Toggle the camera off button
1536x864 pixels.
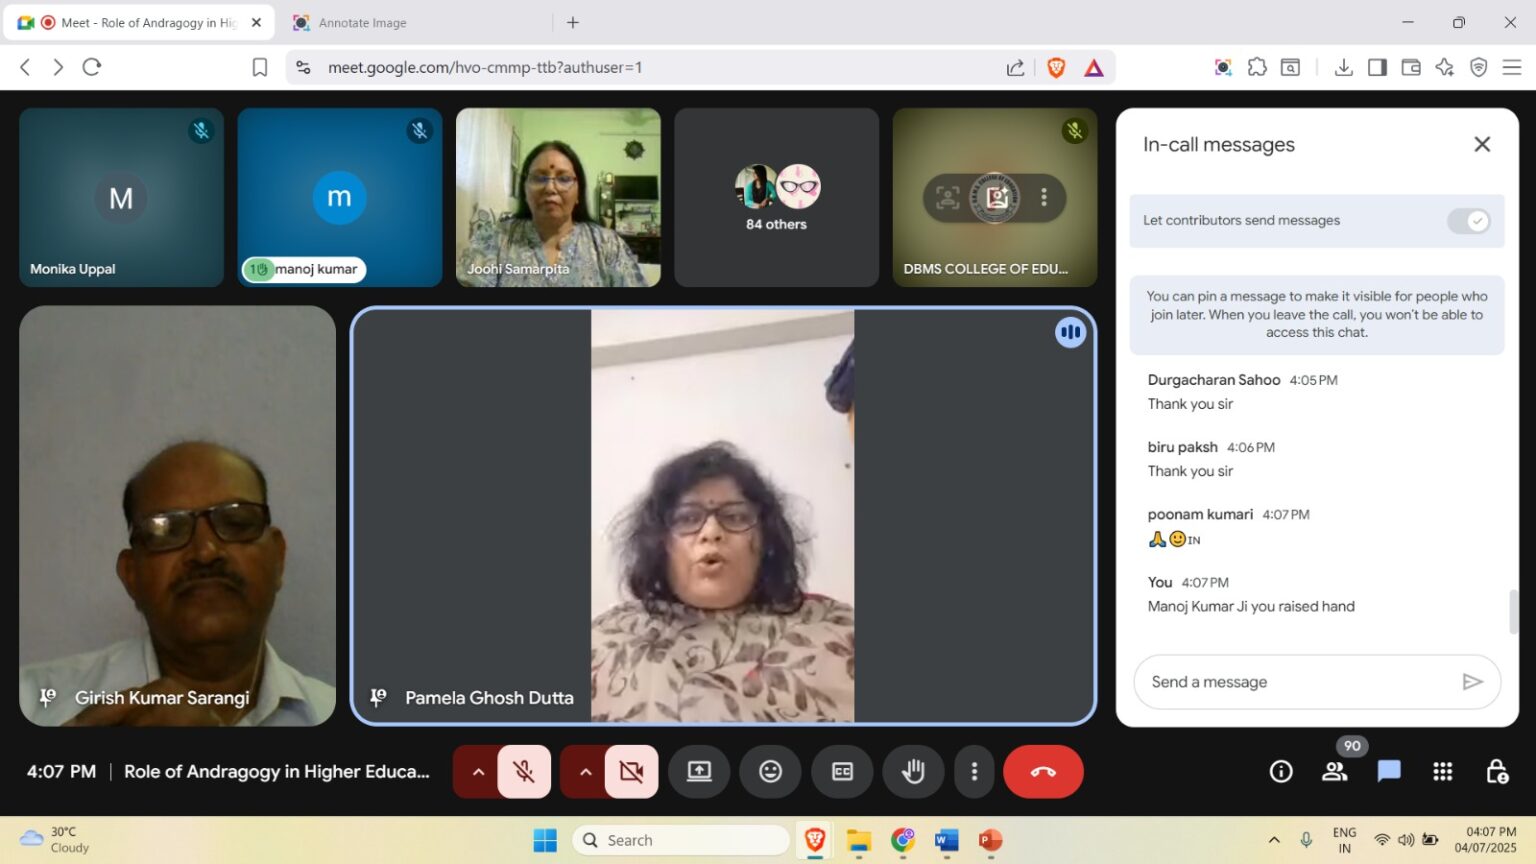pyautogui.click(x=631, y=772)
